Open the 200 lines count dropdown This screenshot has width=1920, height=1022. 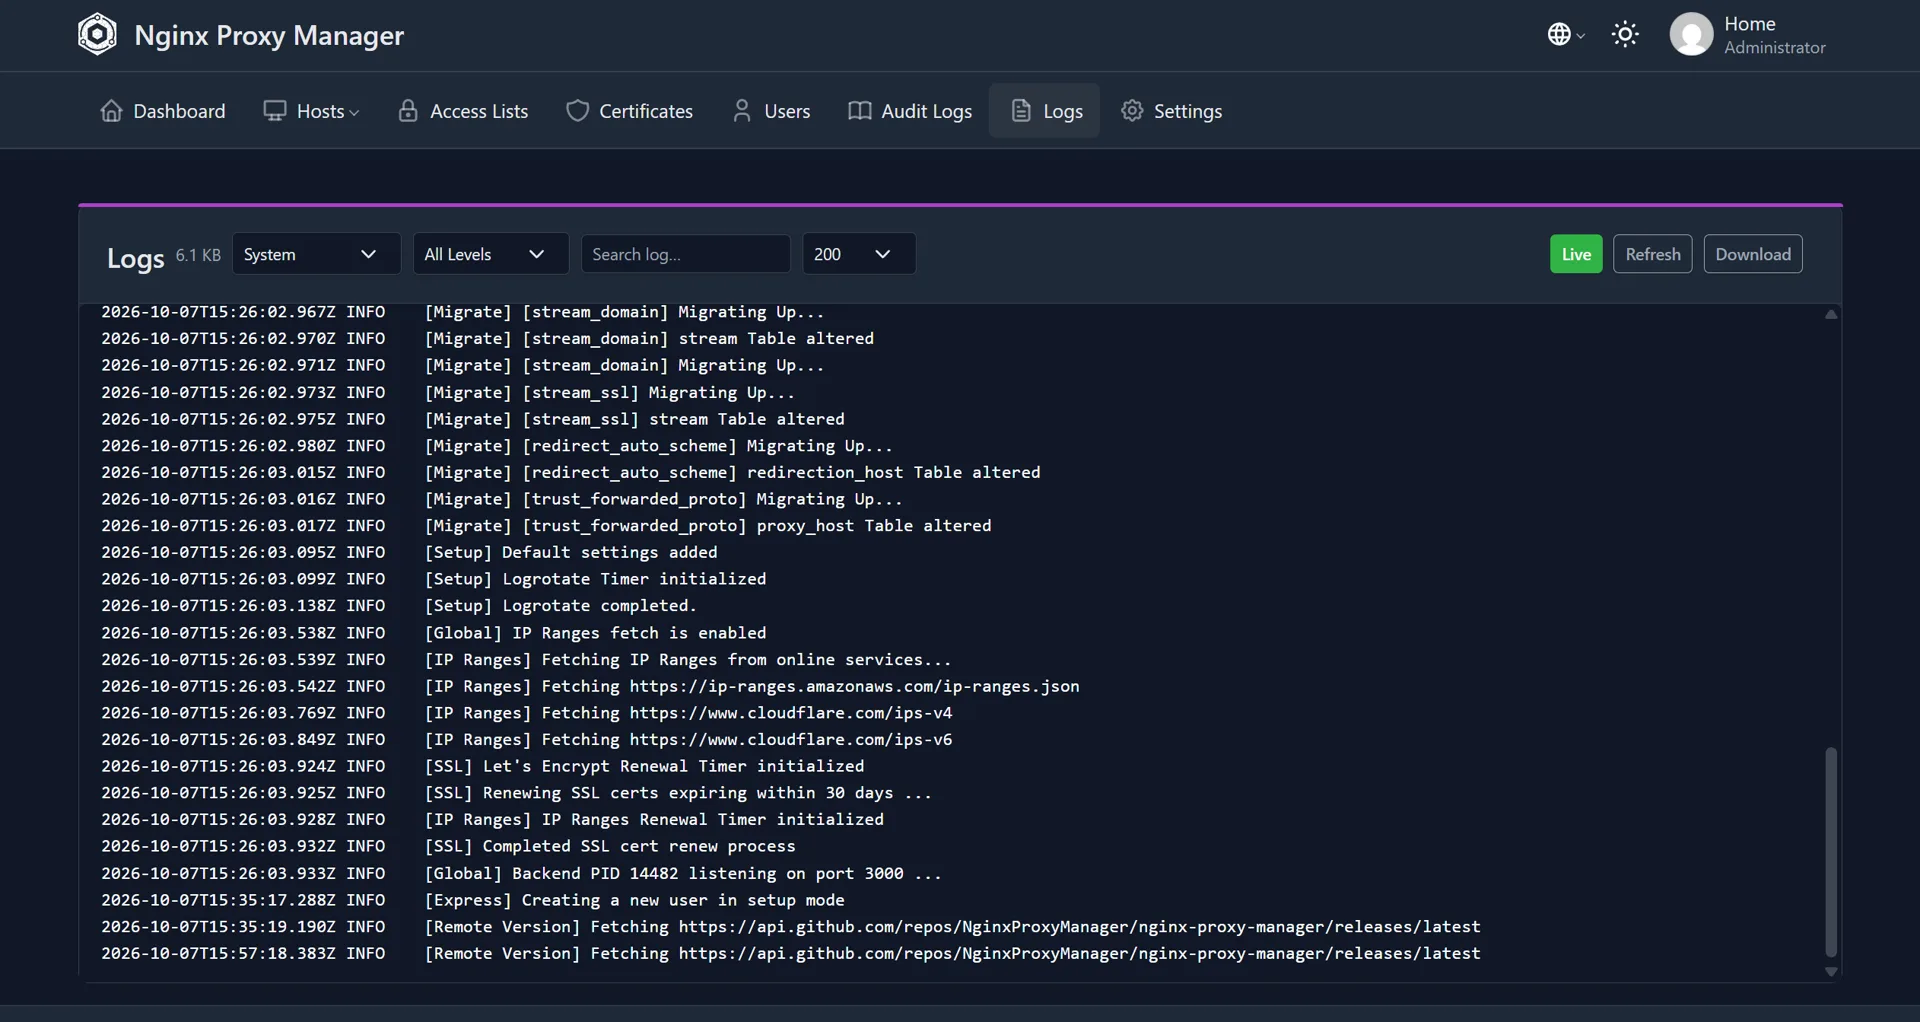point(859,254)
